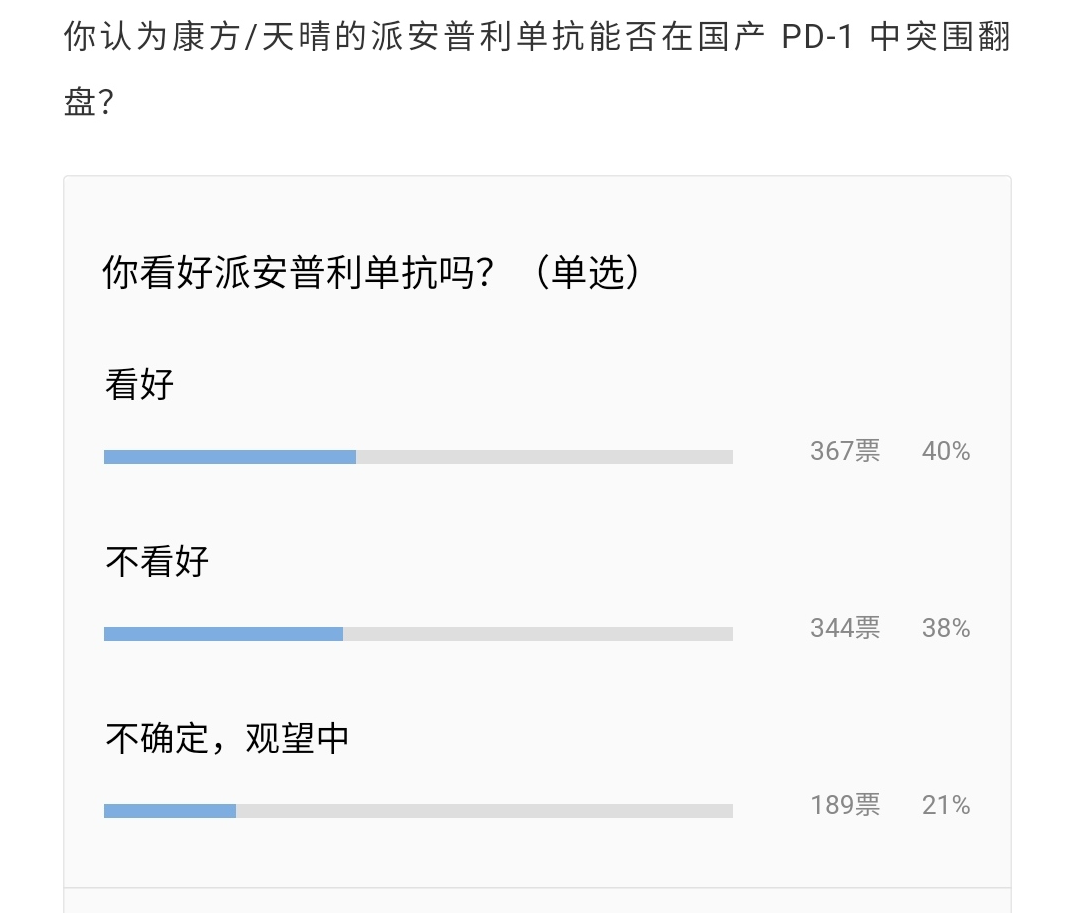
Task: Click the poll title 你看好派安普利单抗吗？
Action: 299,273
